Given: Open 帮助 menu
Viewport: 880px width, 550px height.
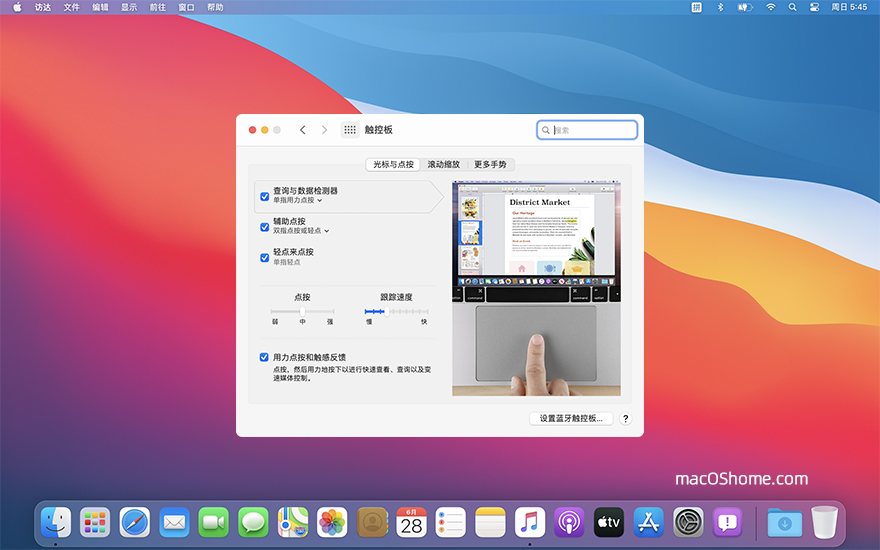Looking at the screenshot, I should 215,7.
